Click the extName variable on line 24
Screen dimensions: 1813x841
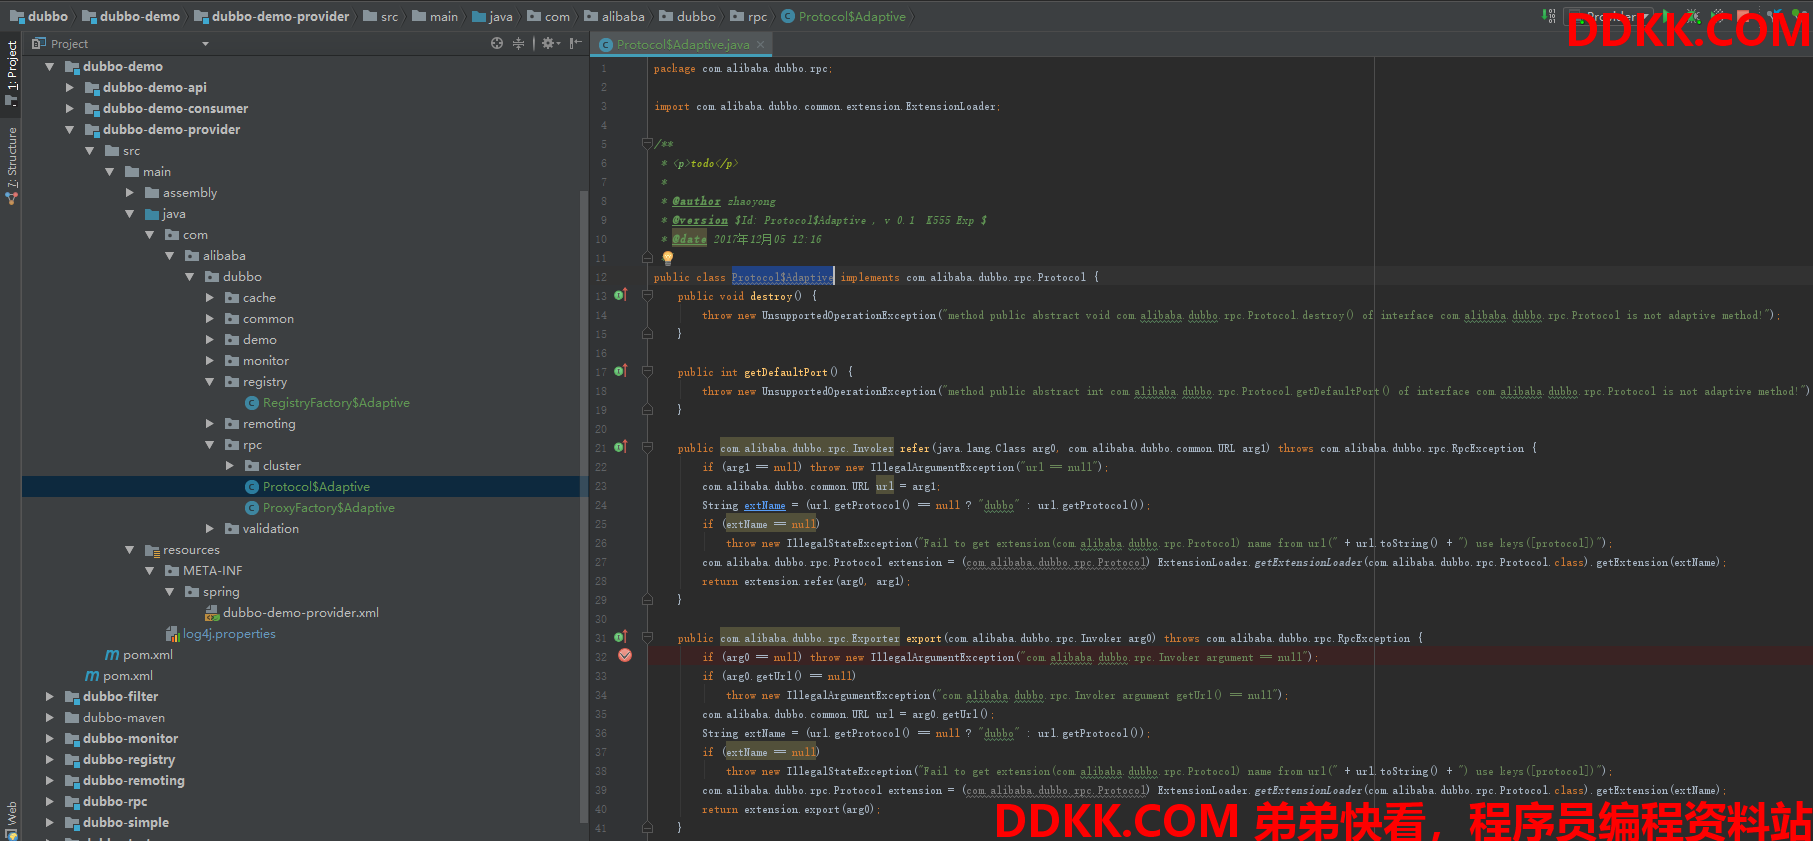[x=765, y=505]
